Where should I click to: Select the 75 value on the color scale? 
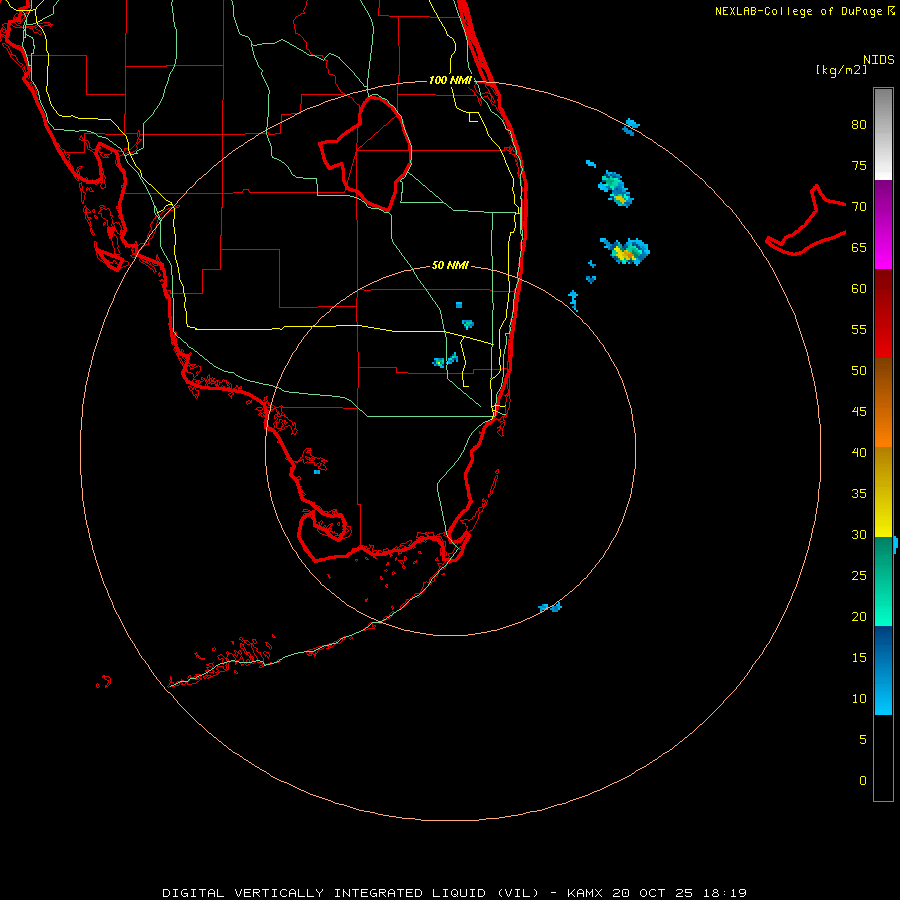[859, 165]
